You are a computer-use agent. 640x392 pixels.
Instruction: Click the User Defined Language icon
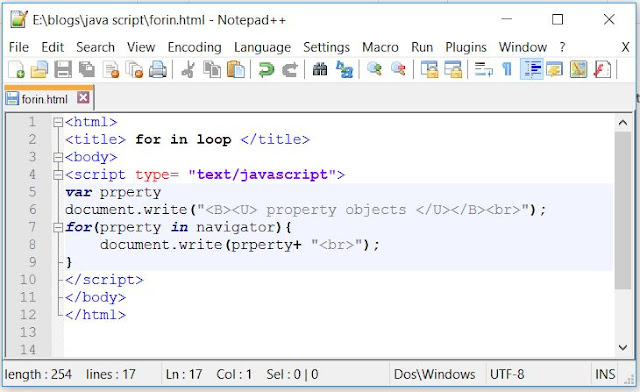(x=555, y=69)
